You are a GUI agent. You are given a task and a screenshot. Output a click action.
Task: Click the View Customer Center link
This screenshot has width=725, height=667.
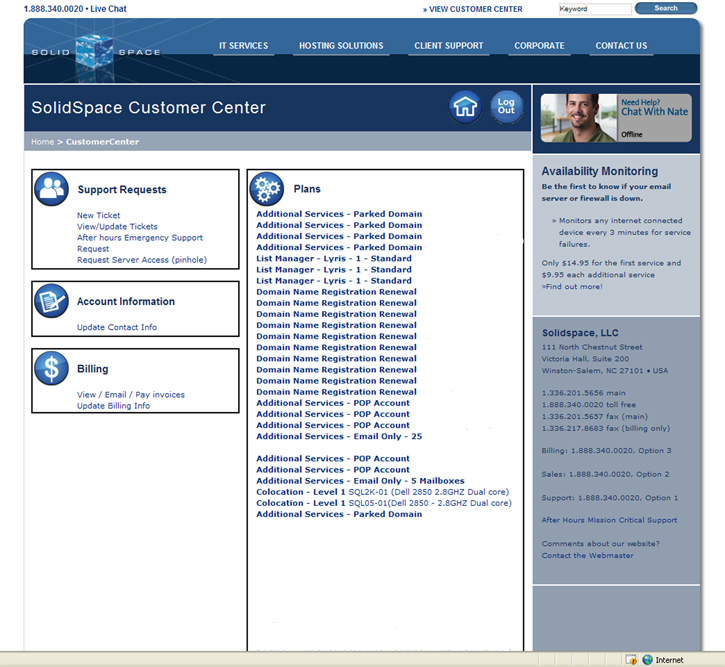click(x=473, y=9)
